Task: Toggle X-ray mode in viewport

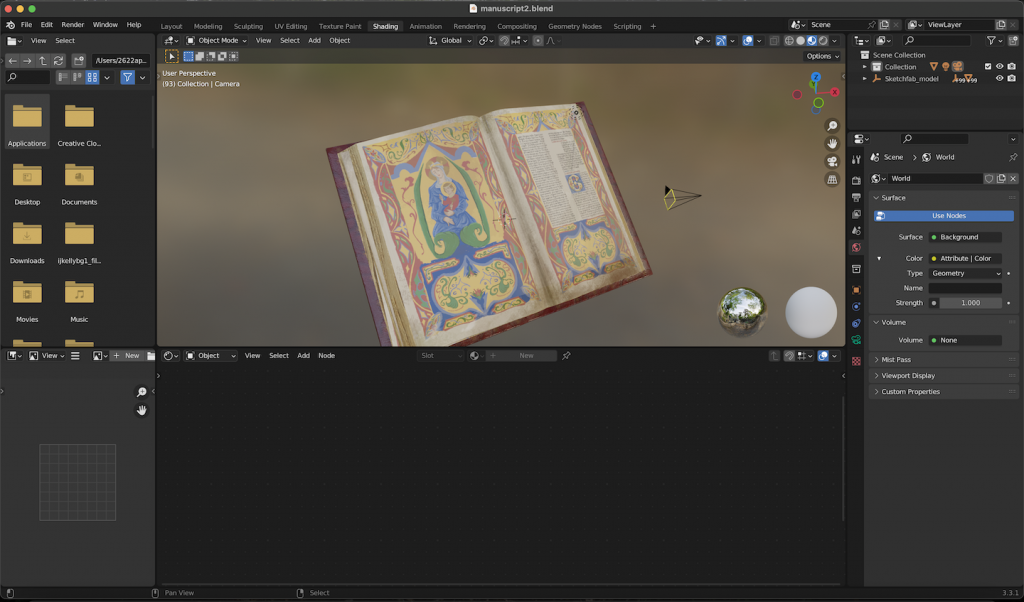Action: pos(774,40)
